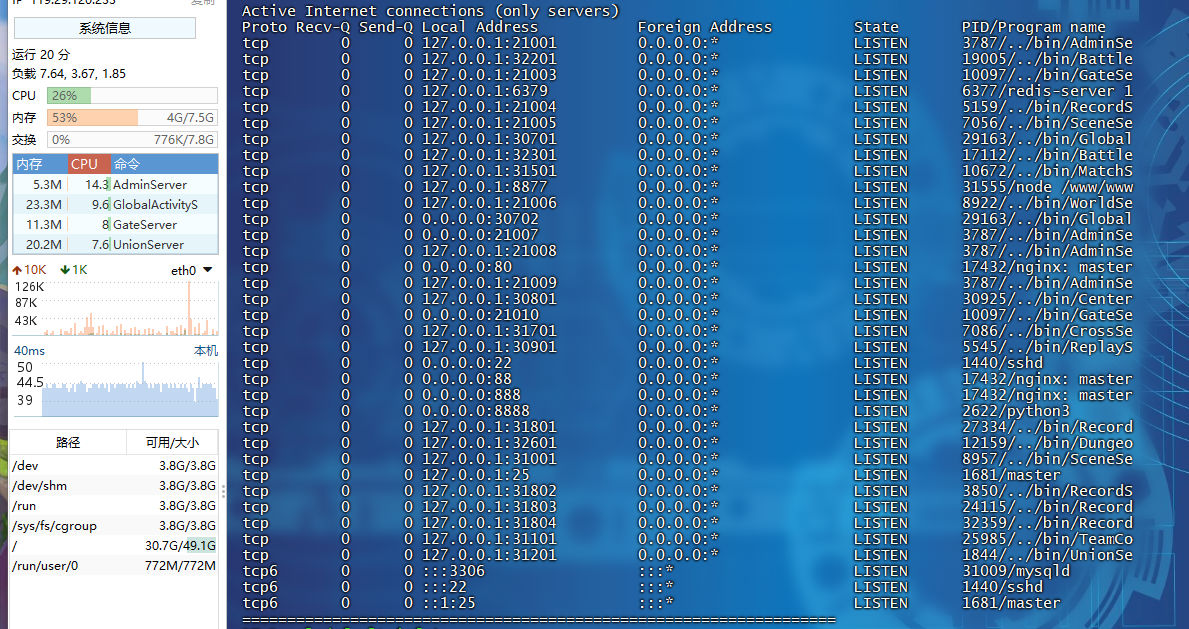
Task: Click the '2622/python3' program entry
Action: (x=1016, y=411)
